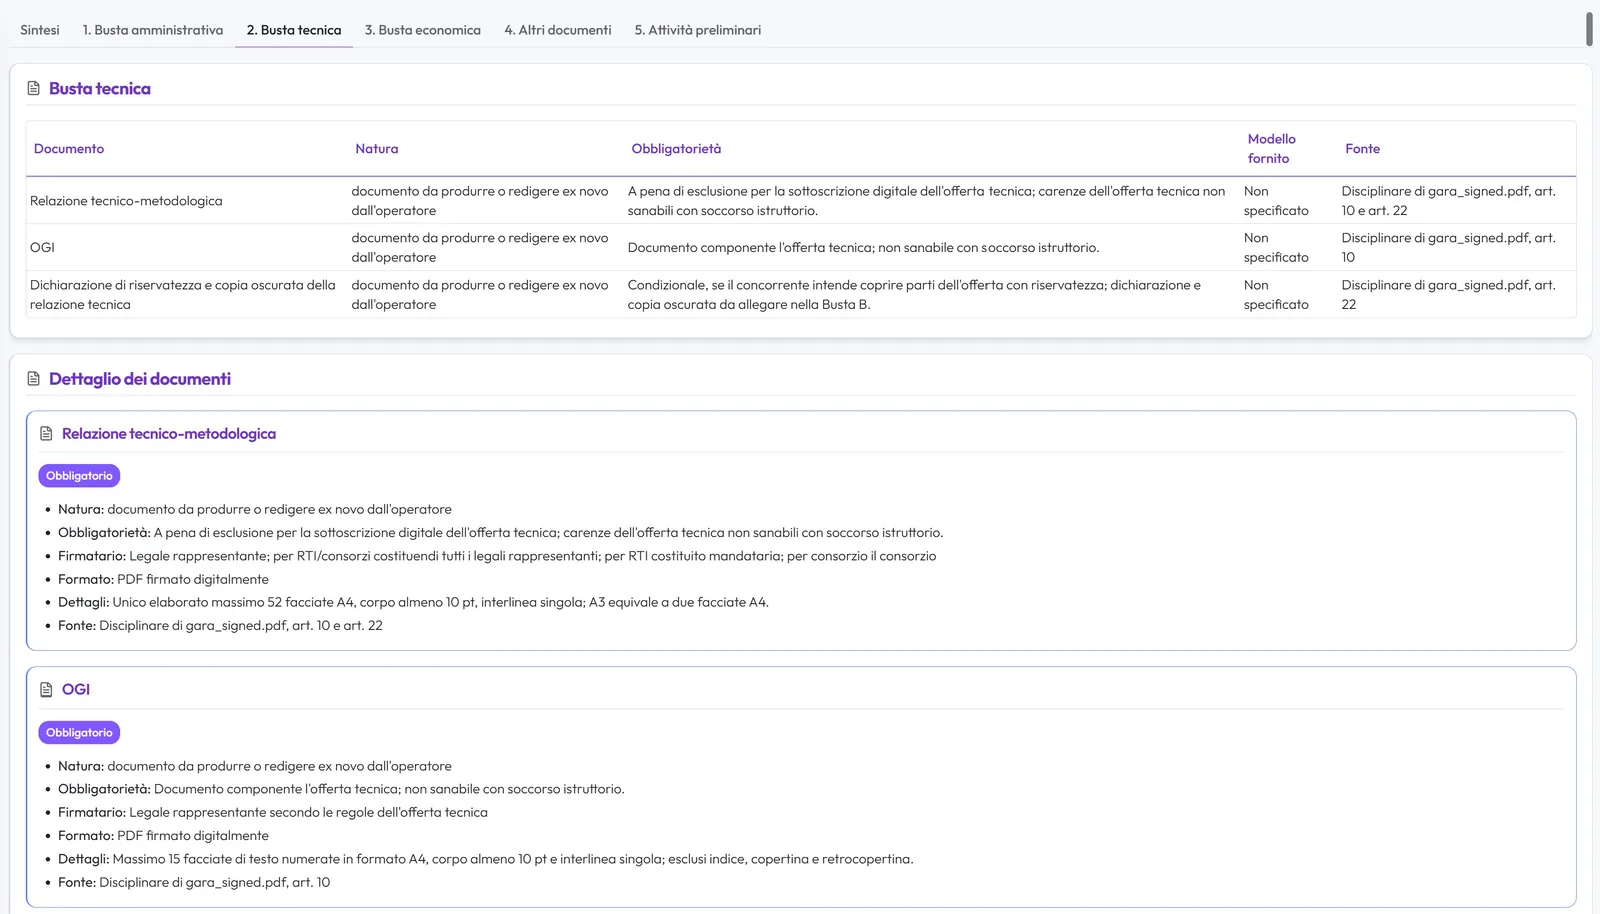Click the Natura column header
1600x914 pixels.
coord(377,149)
